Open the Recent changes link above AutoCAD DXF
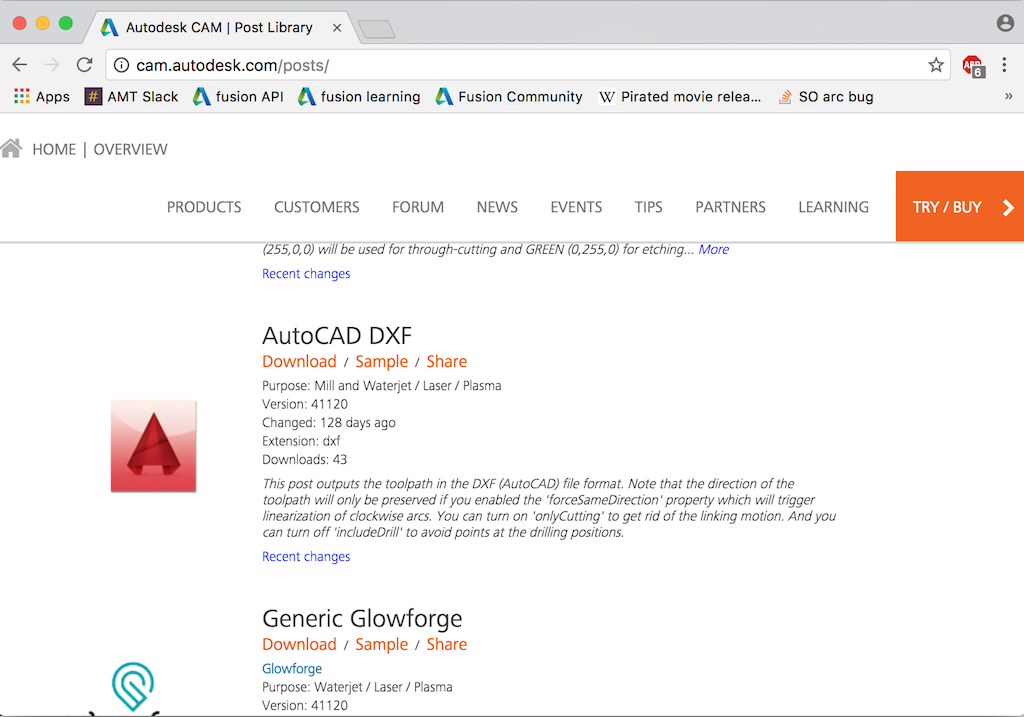 (x=306, y=274)
